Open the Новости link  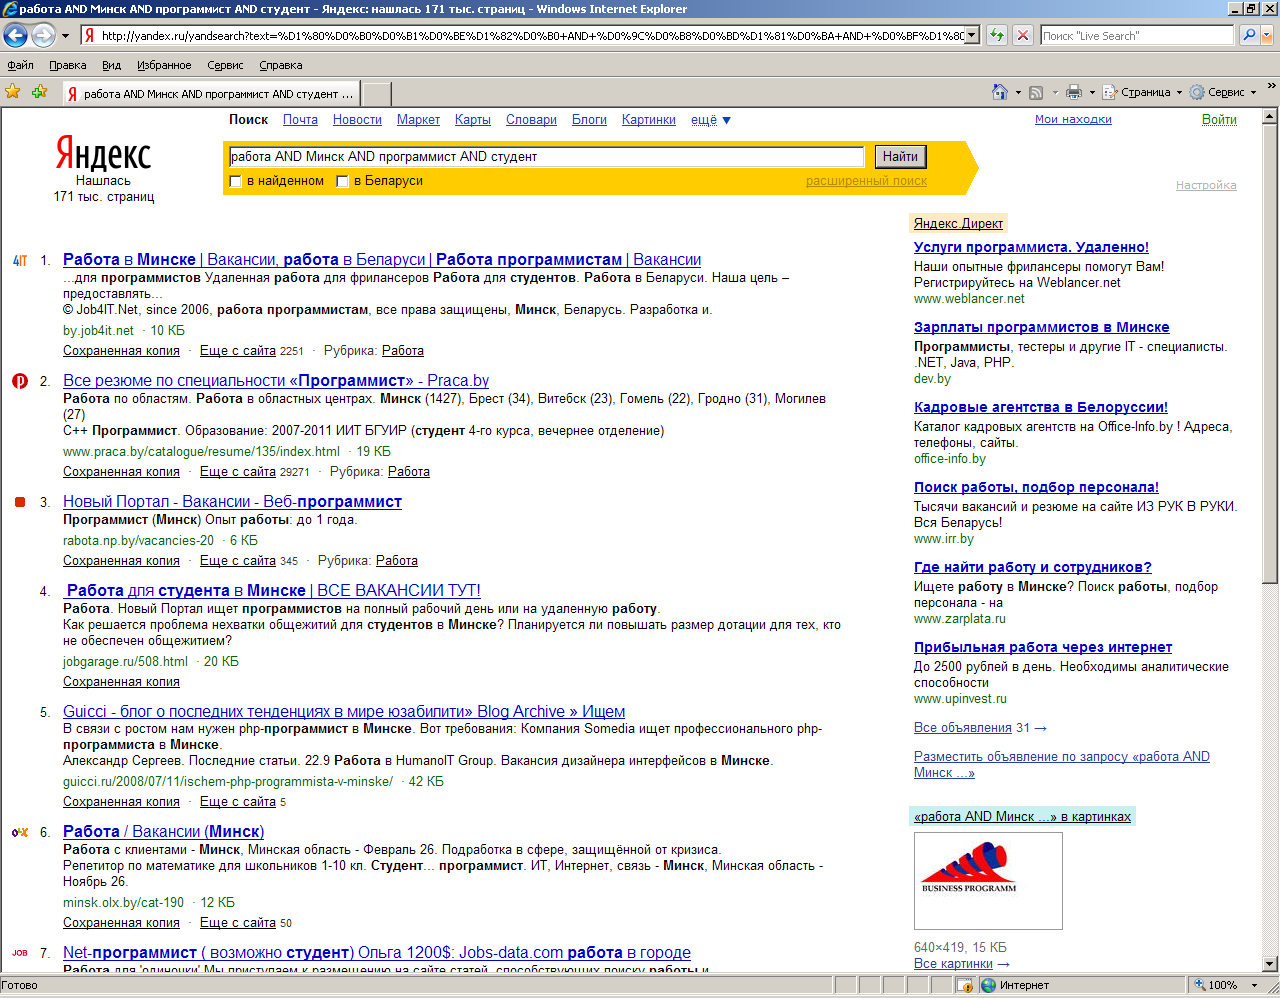(357, 120)
